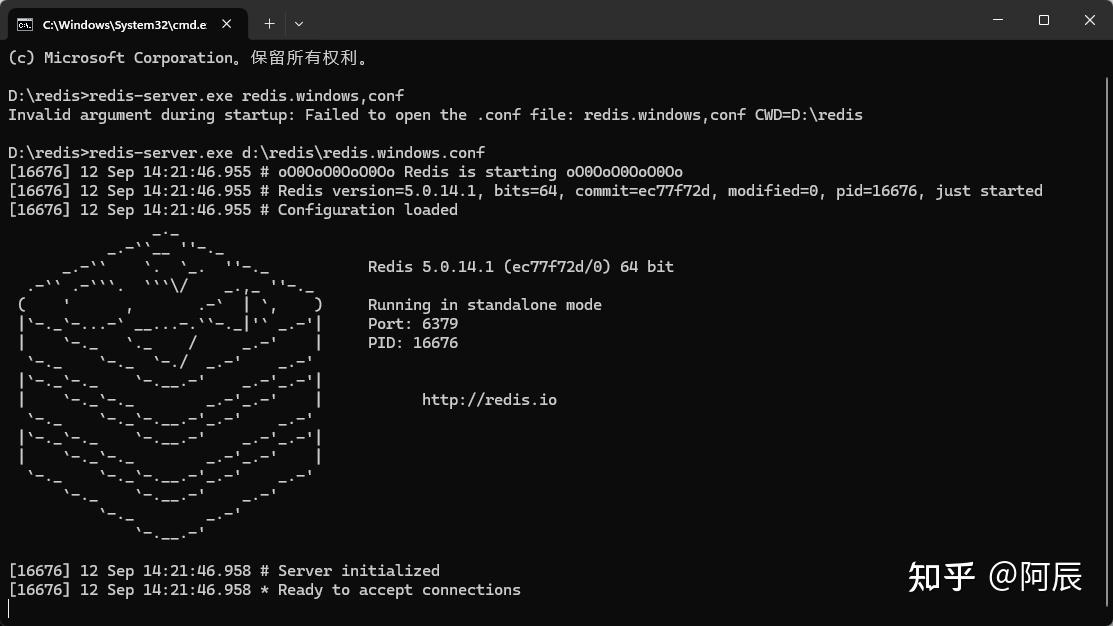The width and height of the screenshot is (1113, 626).
Task: Expand the new tab profile dropdown
Action: pyautogui.click(x=299, y=22)
